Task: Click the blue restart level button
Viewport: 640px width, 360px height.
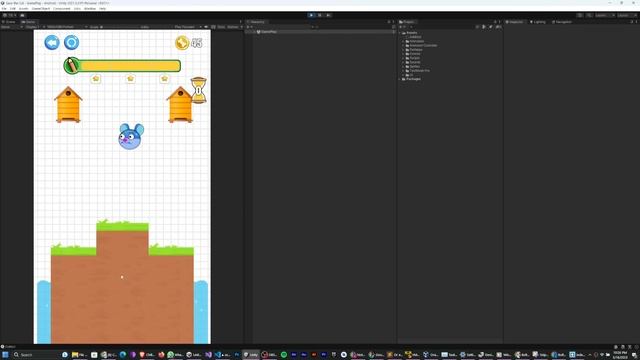Action: [x=71, y=42]
